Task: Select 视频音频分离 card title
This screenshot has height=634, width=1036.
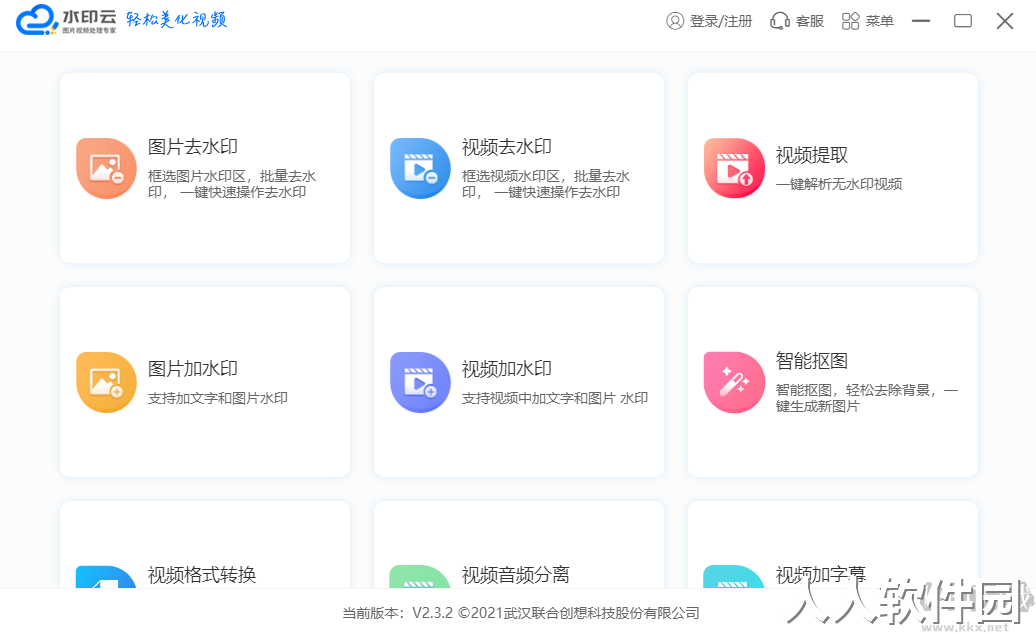Action: click(515, 575)
